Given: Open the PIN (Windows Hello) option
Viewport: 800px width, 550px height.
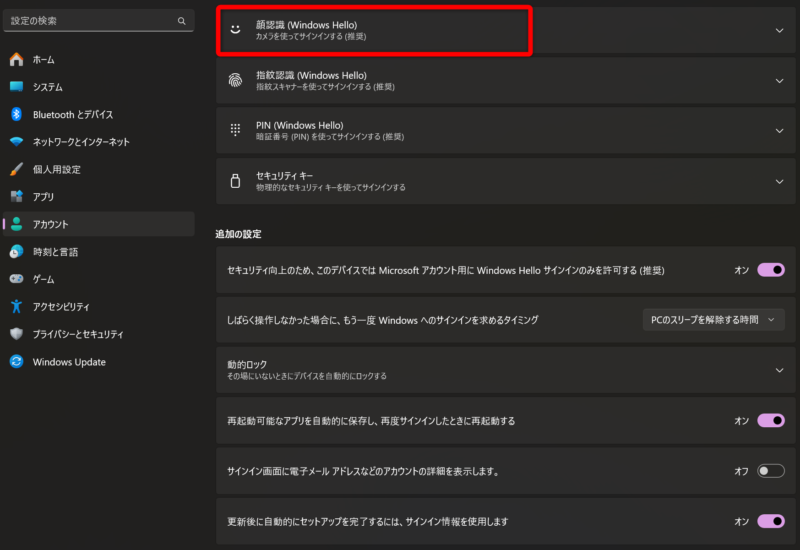Looking at the screenshot, I should click(500, 130).
